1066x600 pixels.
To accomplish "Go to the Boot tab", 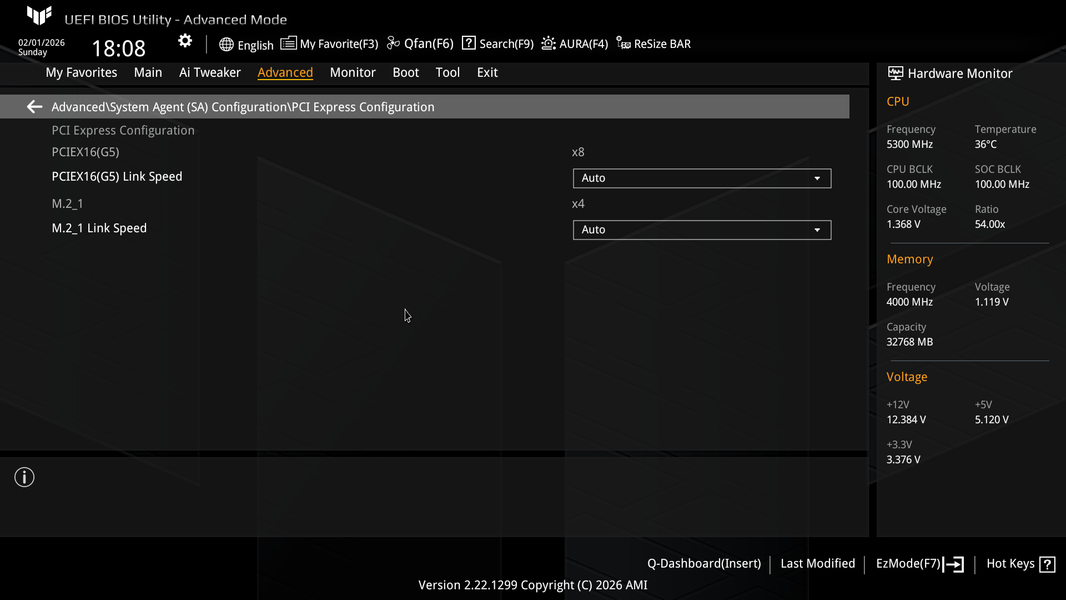I will pos(405,72).
